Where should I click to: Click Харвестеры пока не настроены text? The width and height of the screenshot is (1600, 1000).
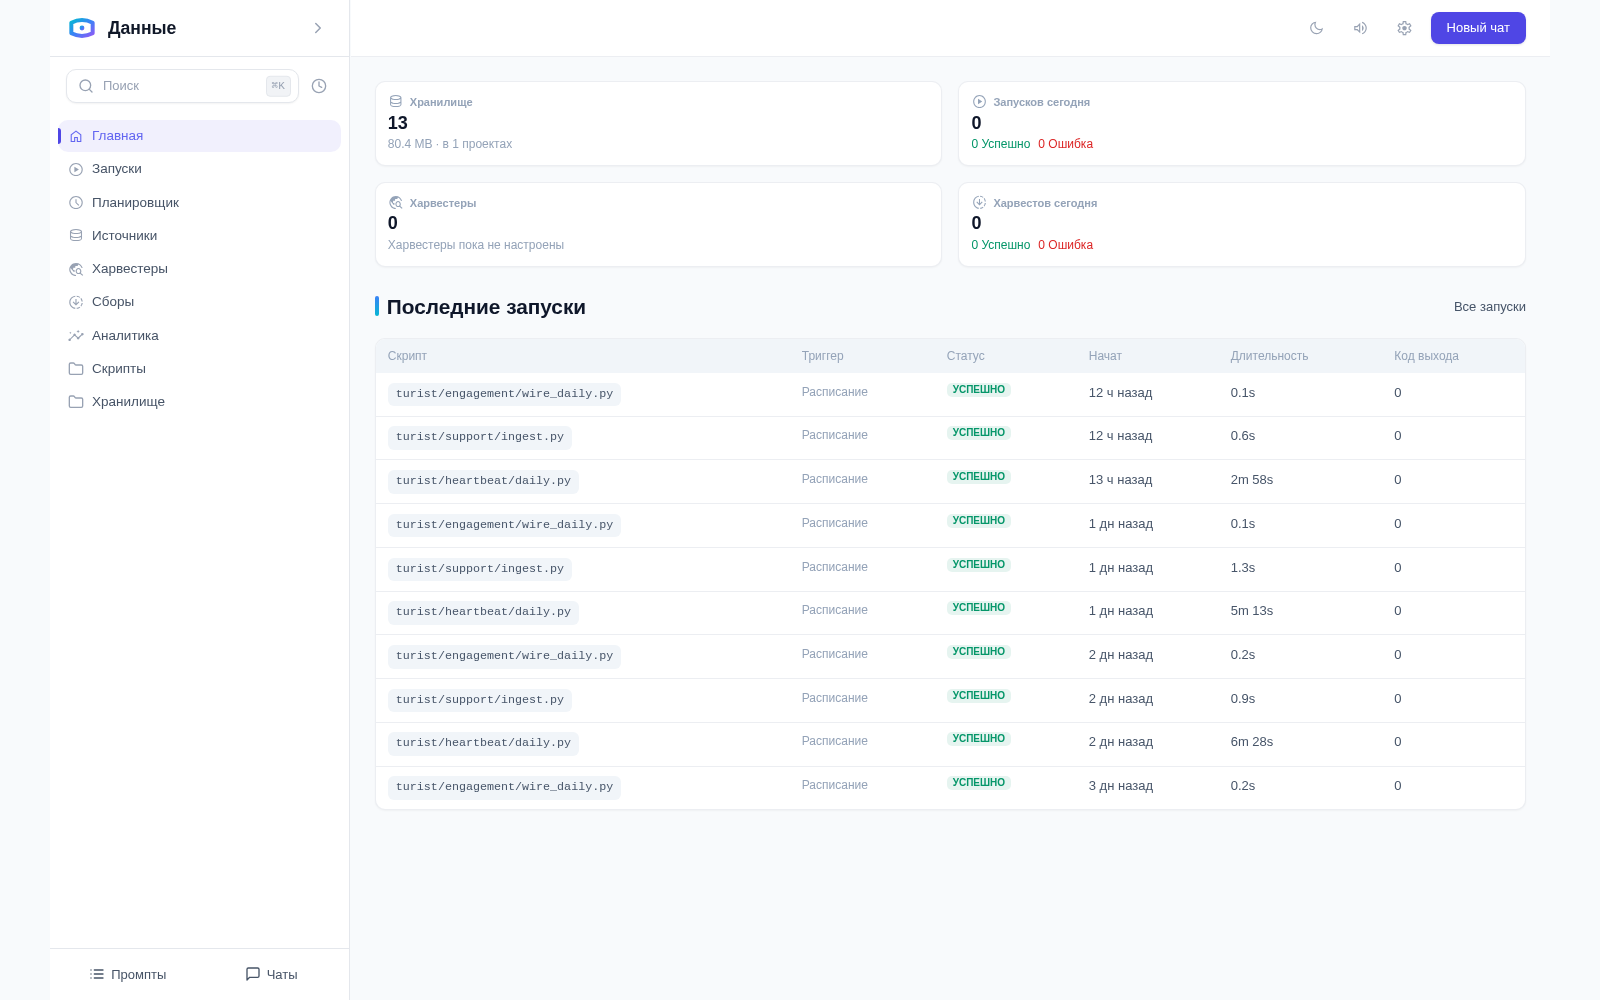coord(476,245)
